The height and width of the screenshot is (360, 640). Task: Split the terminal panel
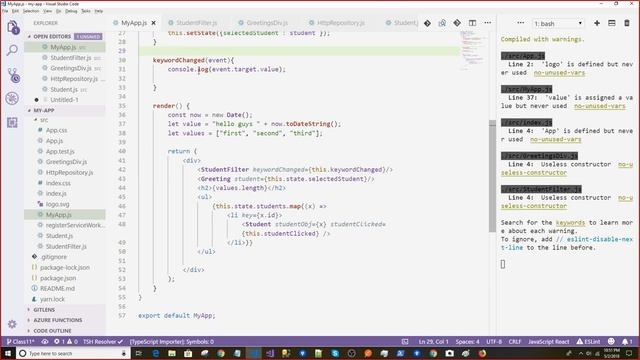611,23
